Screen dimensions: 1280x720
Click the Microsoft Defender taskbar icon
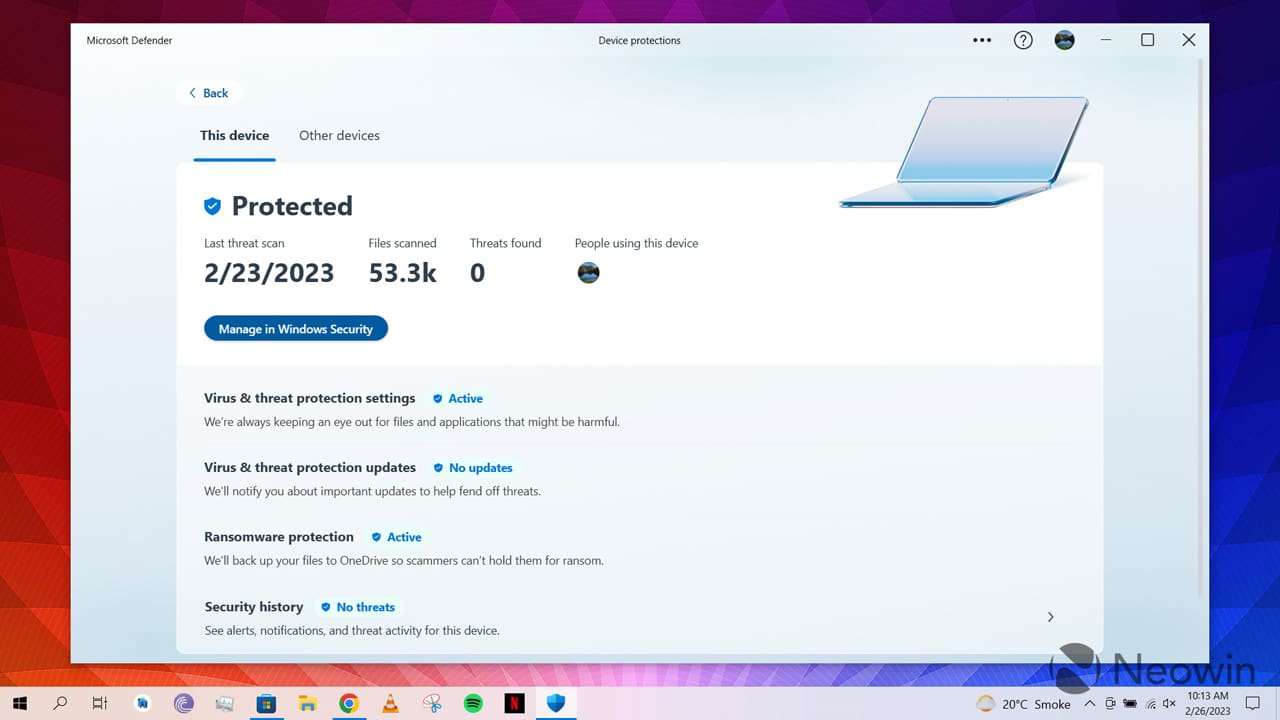556,703
